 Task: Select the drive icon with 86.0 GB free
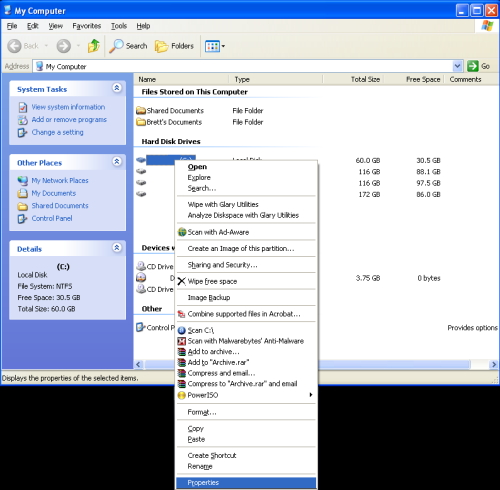[141, 194]
